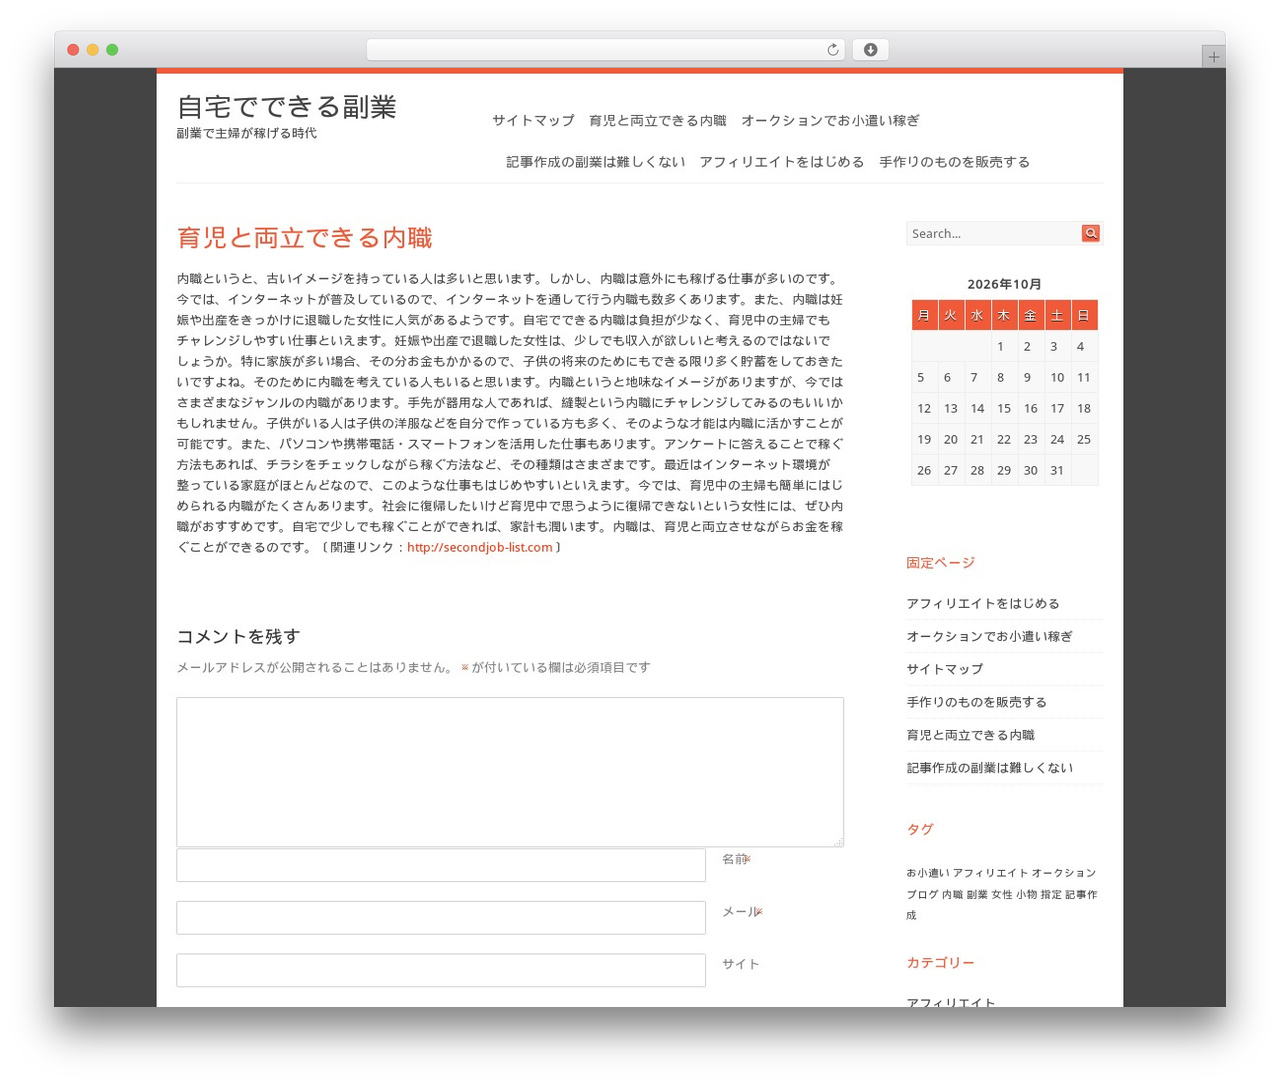The width and height of the screenshot is (1280, 1084).
Task: Open sidebar link サイトマップ
Action: 945,670
